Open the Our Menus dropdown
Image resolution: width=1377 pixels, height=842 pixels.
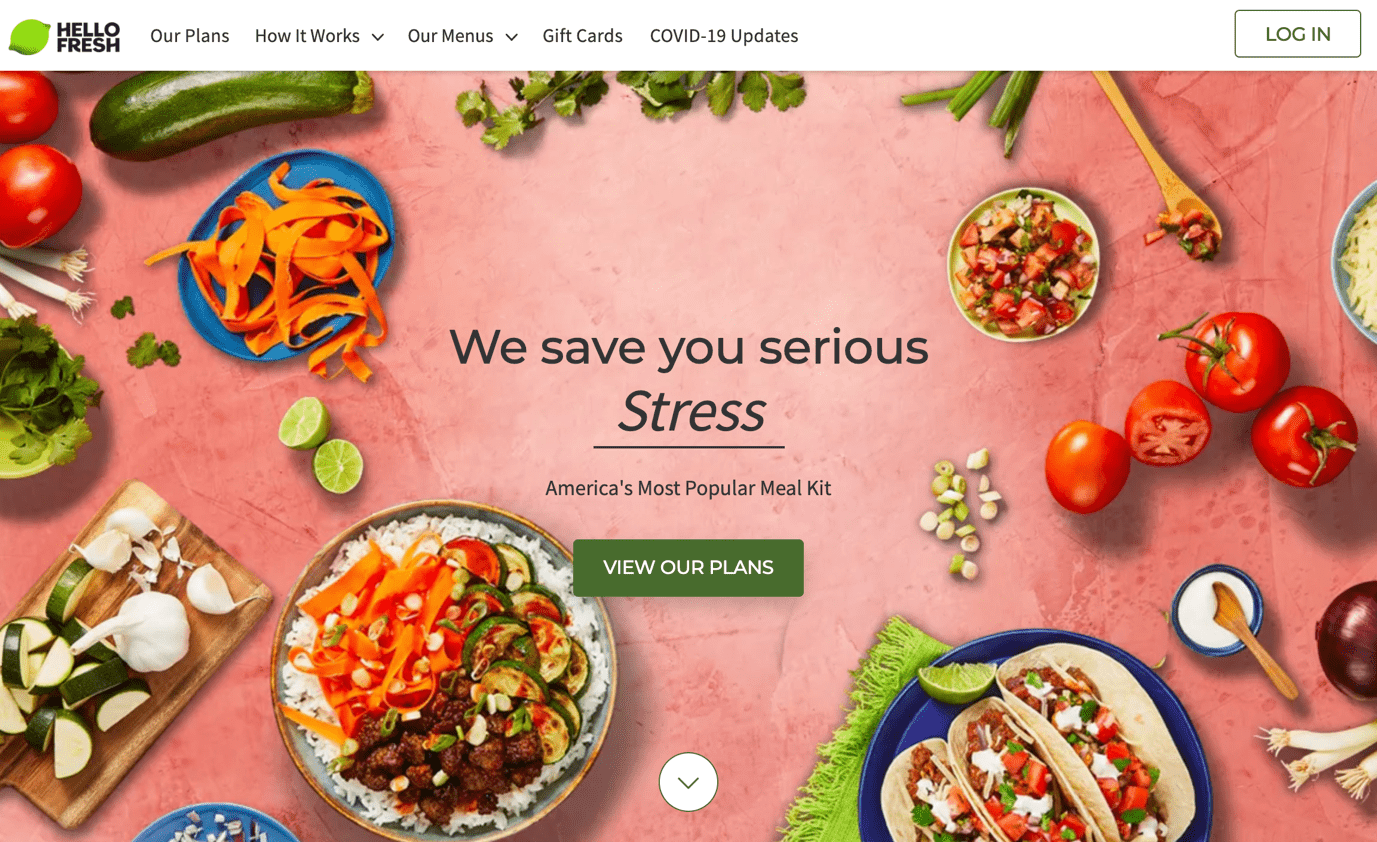[x=450, y=36]
